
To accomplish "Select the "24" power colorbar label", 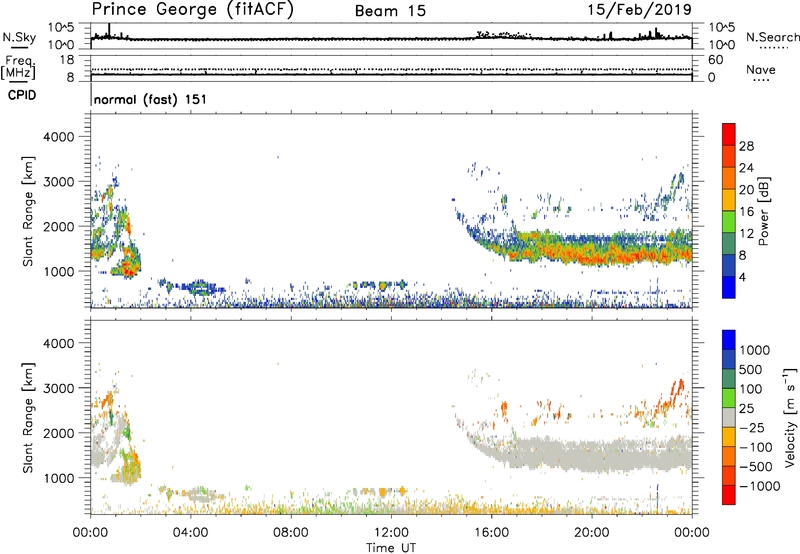I will (746, 168).
